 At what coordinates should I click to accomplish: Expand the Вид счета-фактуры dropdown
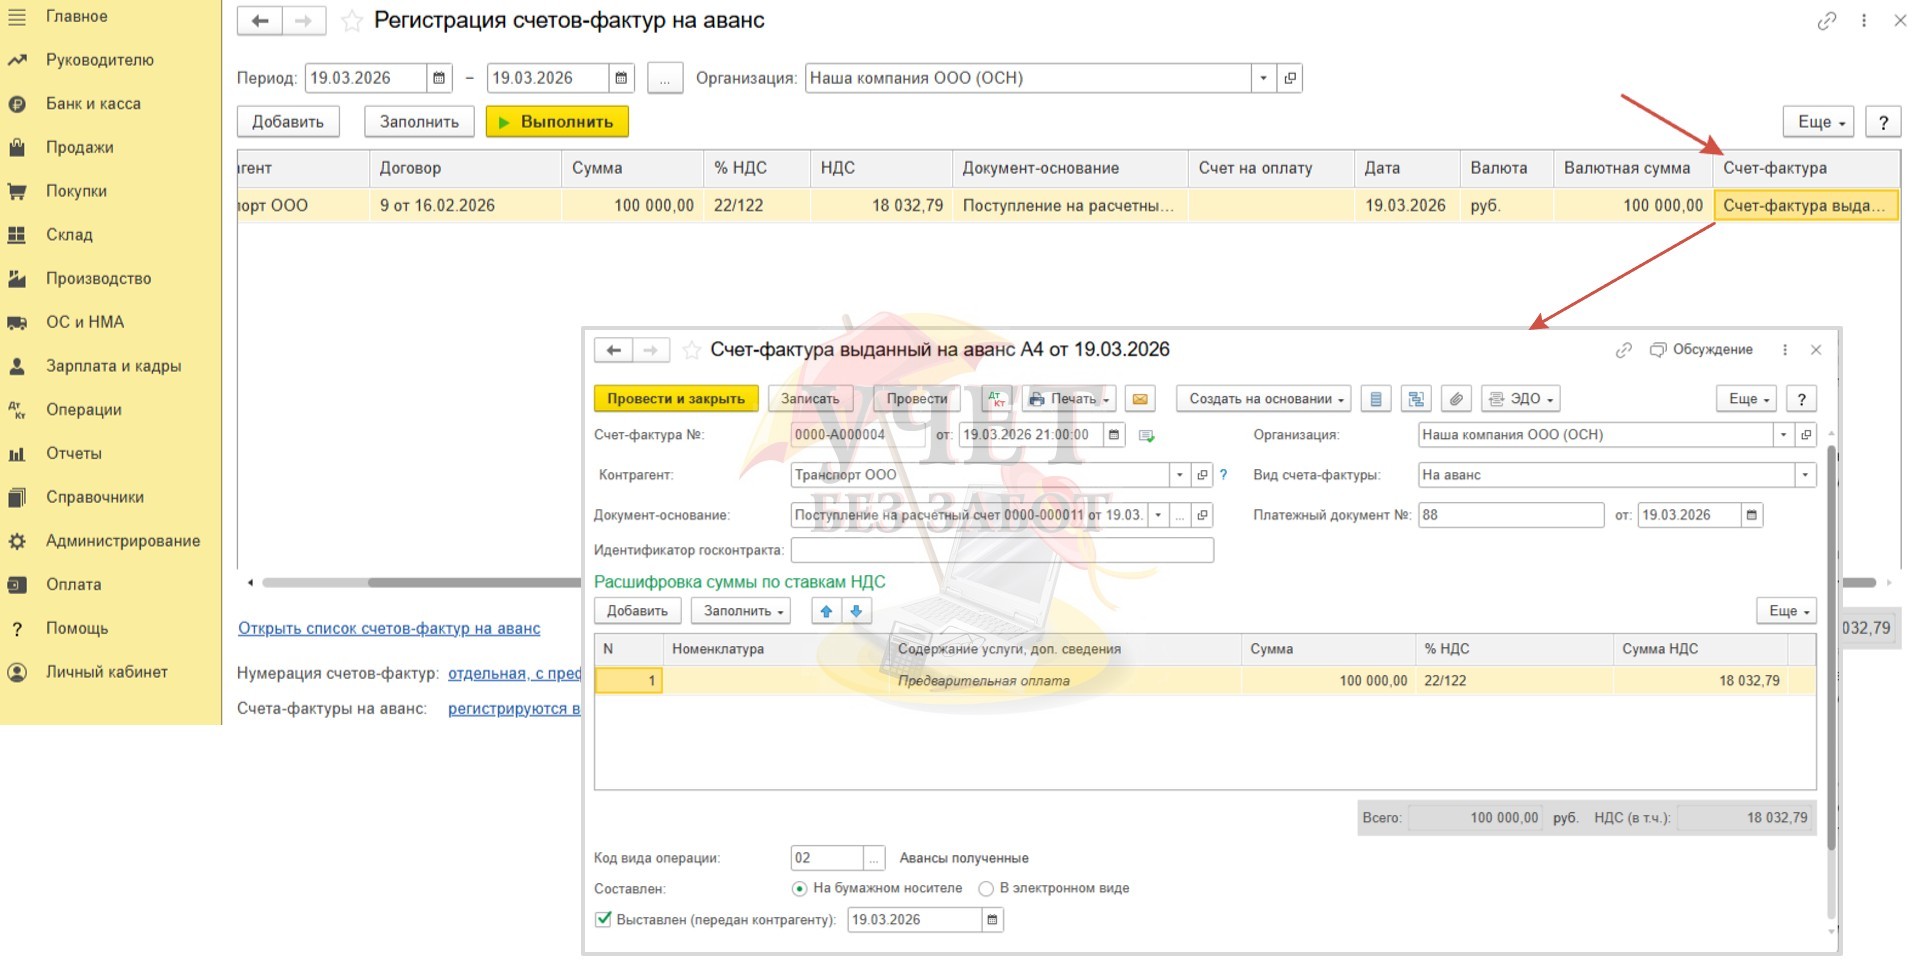point(1805,475)
